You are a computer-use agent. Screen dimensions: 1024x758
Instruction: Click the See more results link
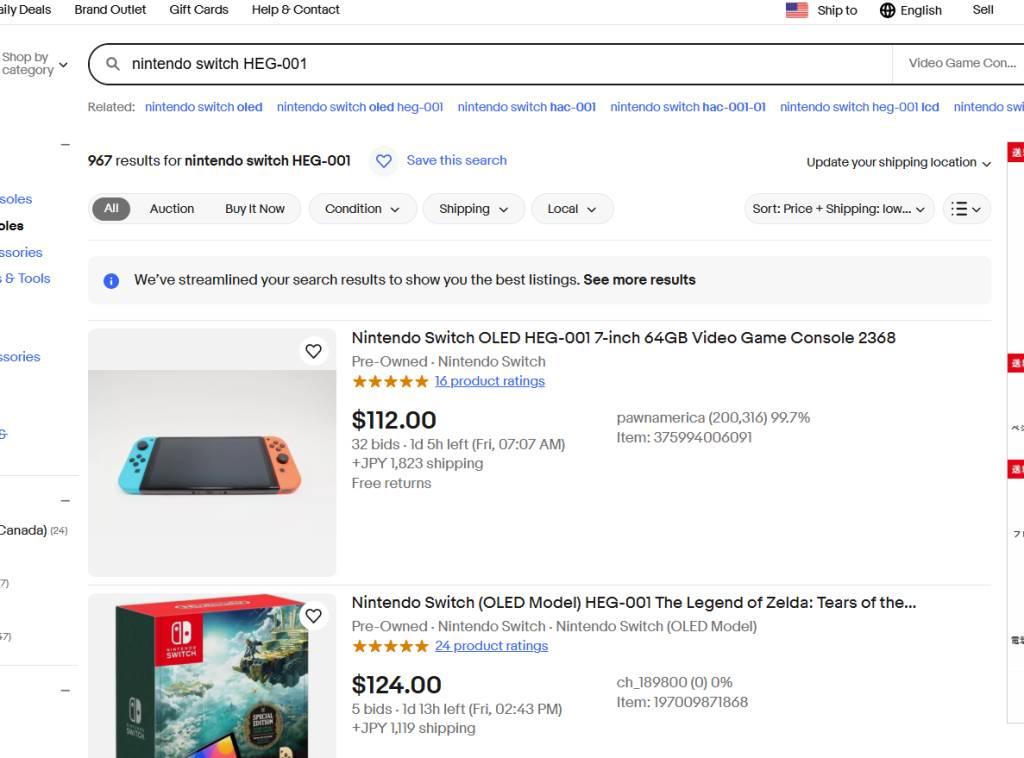coord(639,280)
